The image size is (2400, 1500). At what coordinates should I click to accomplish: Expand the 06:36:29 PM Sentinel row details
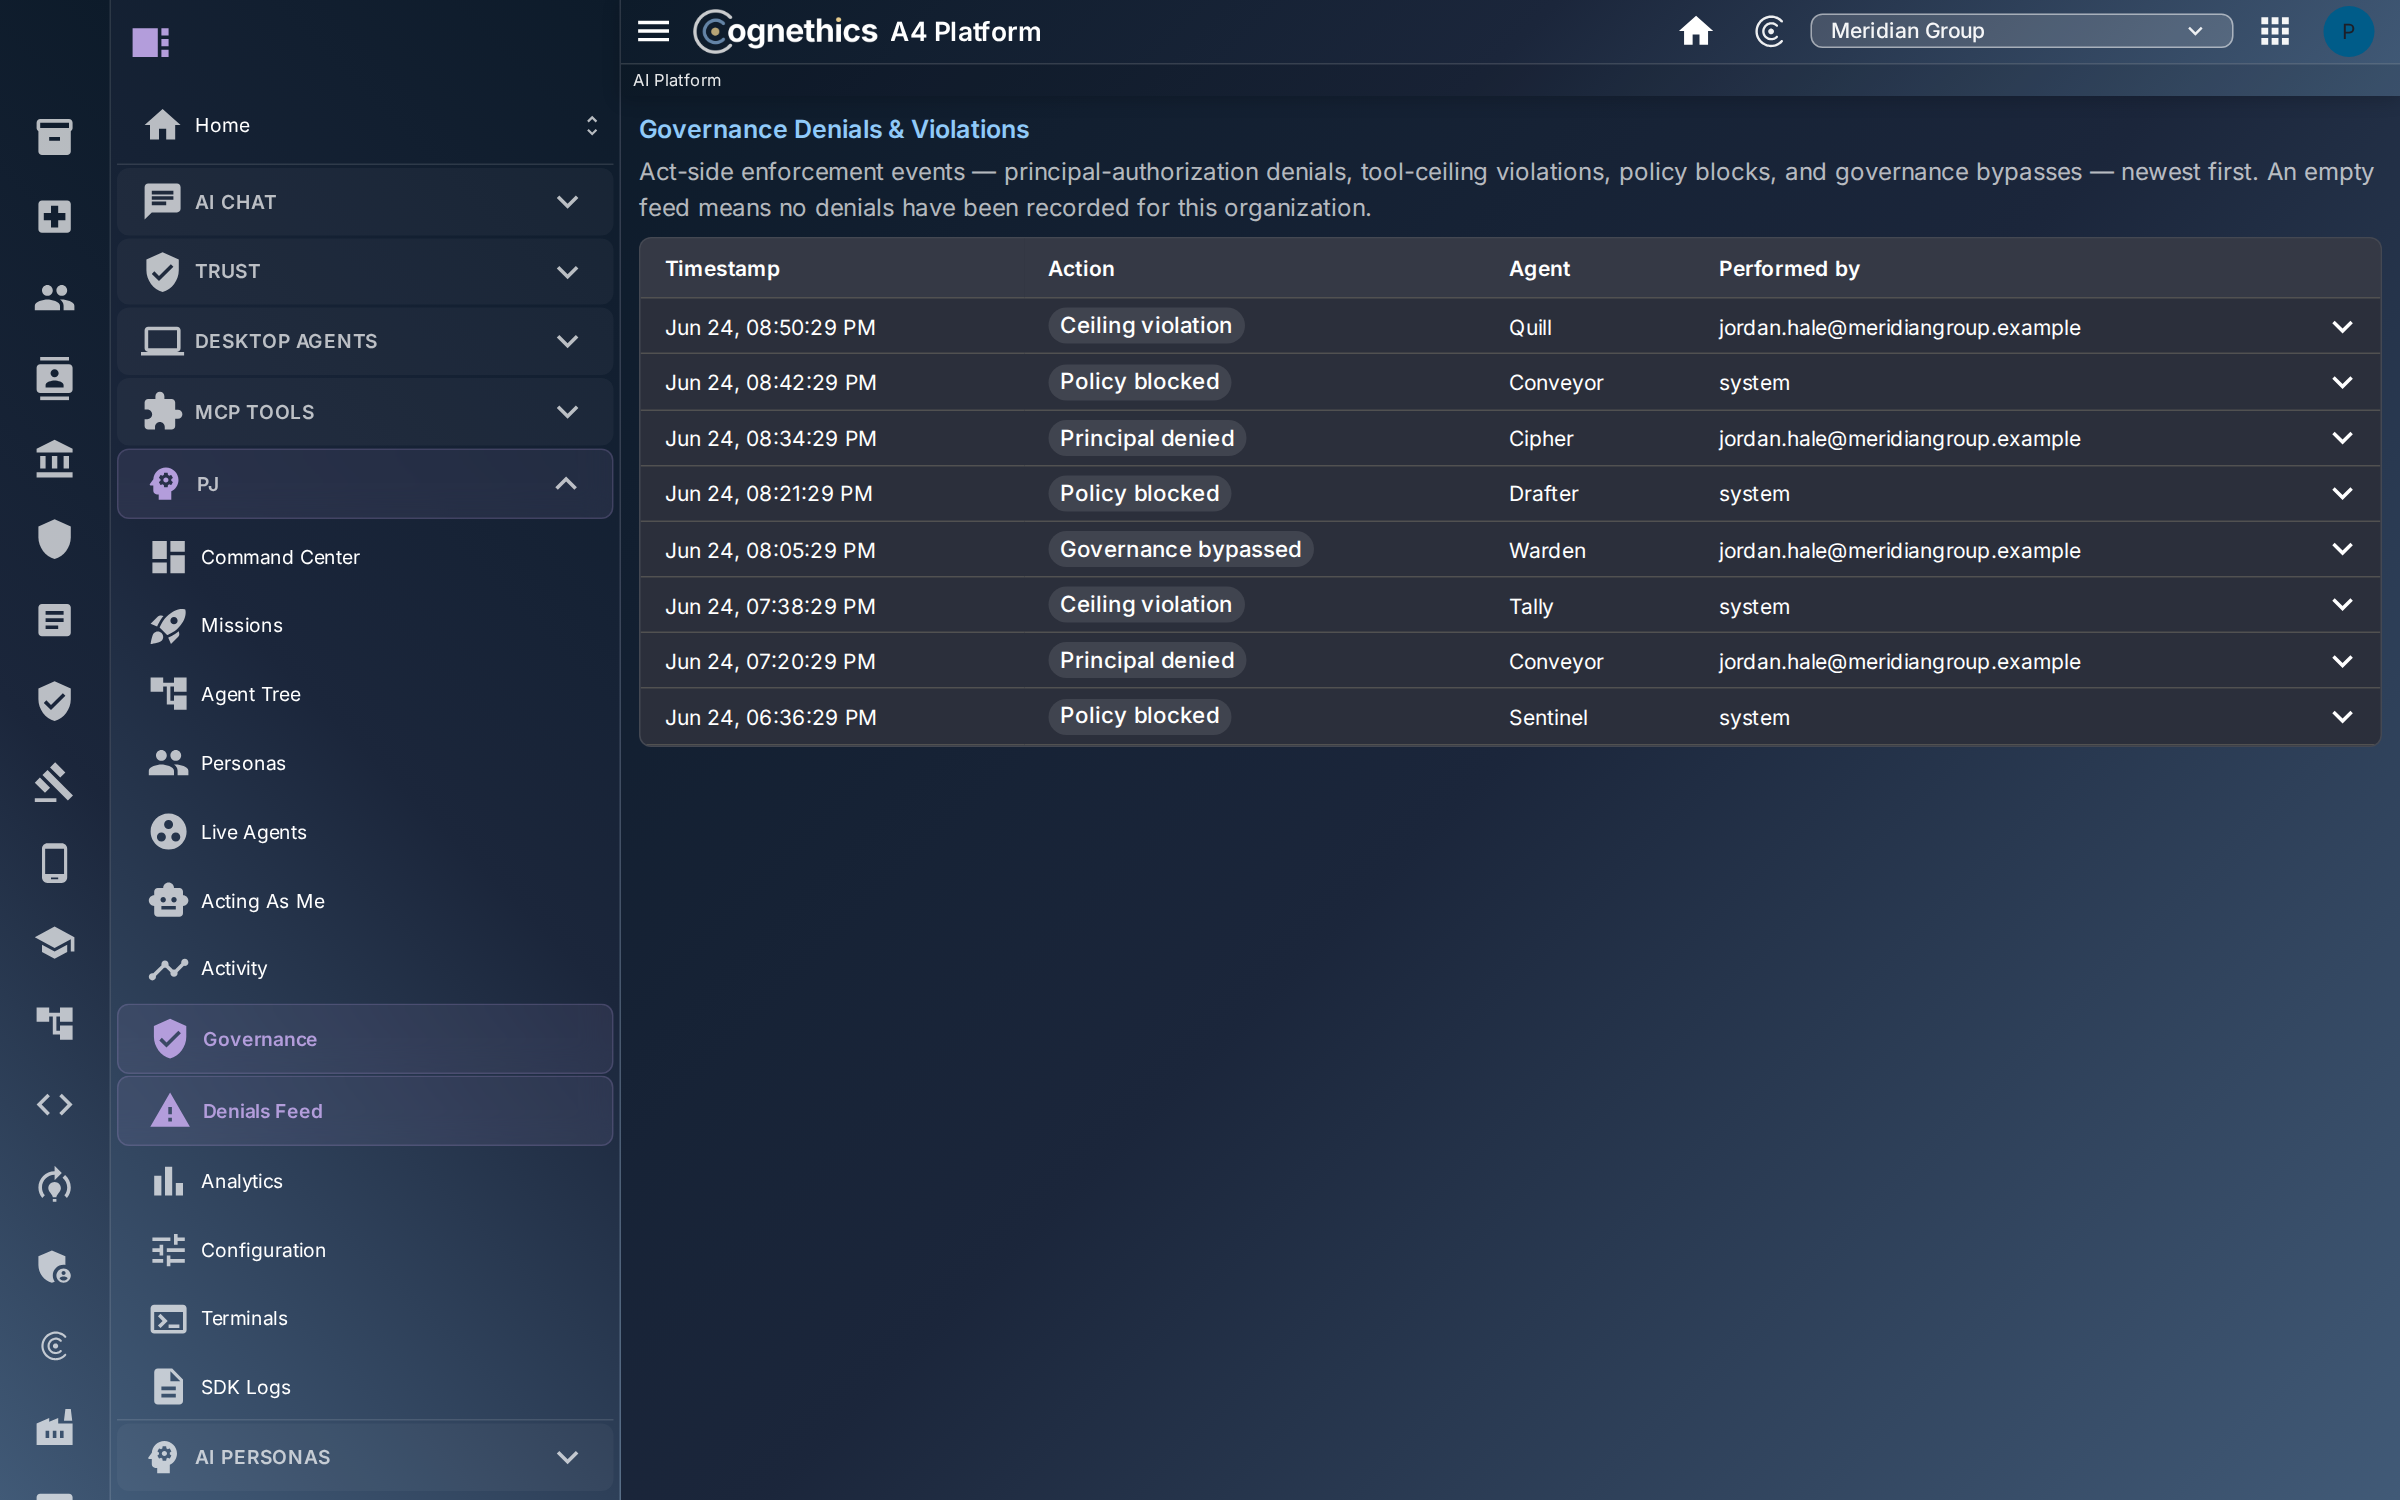2342,717
